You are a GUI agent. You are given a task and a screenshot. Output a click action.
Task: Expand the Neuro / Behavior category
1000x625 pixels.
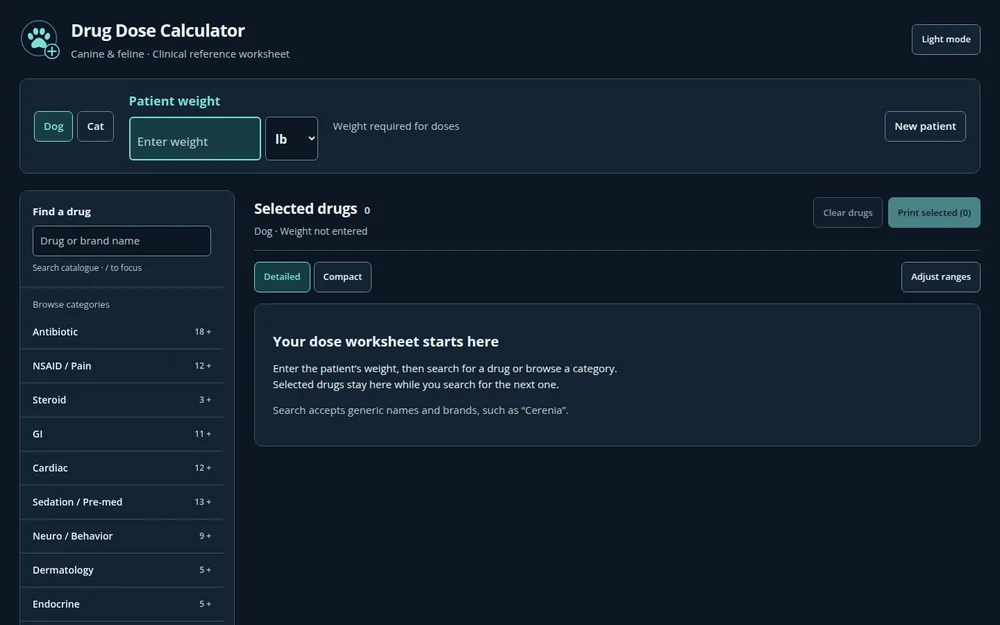[122, 536]
